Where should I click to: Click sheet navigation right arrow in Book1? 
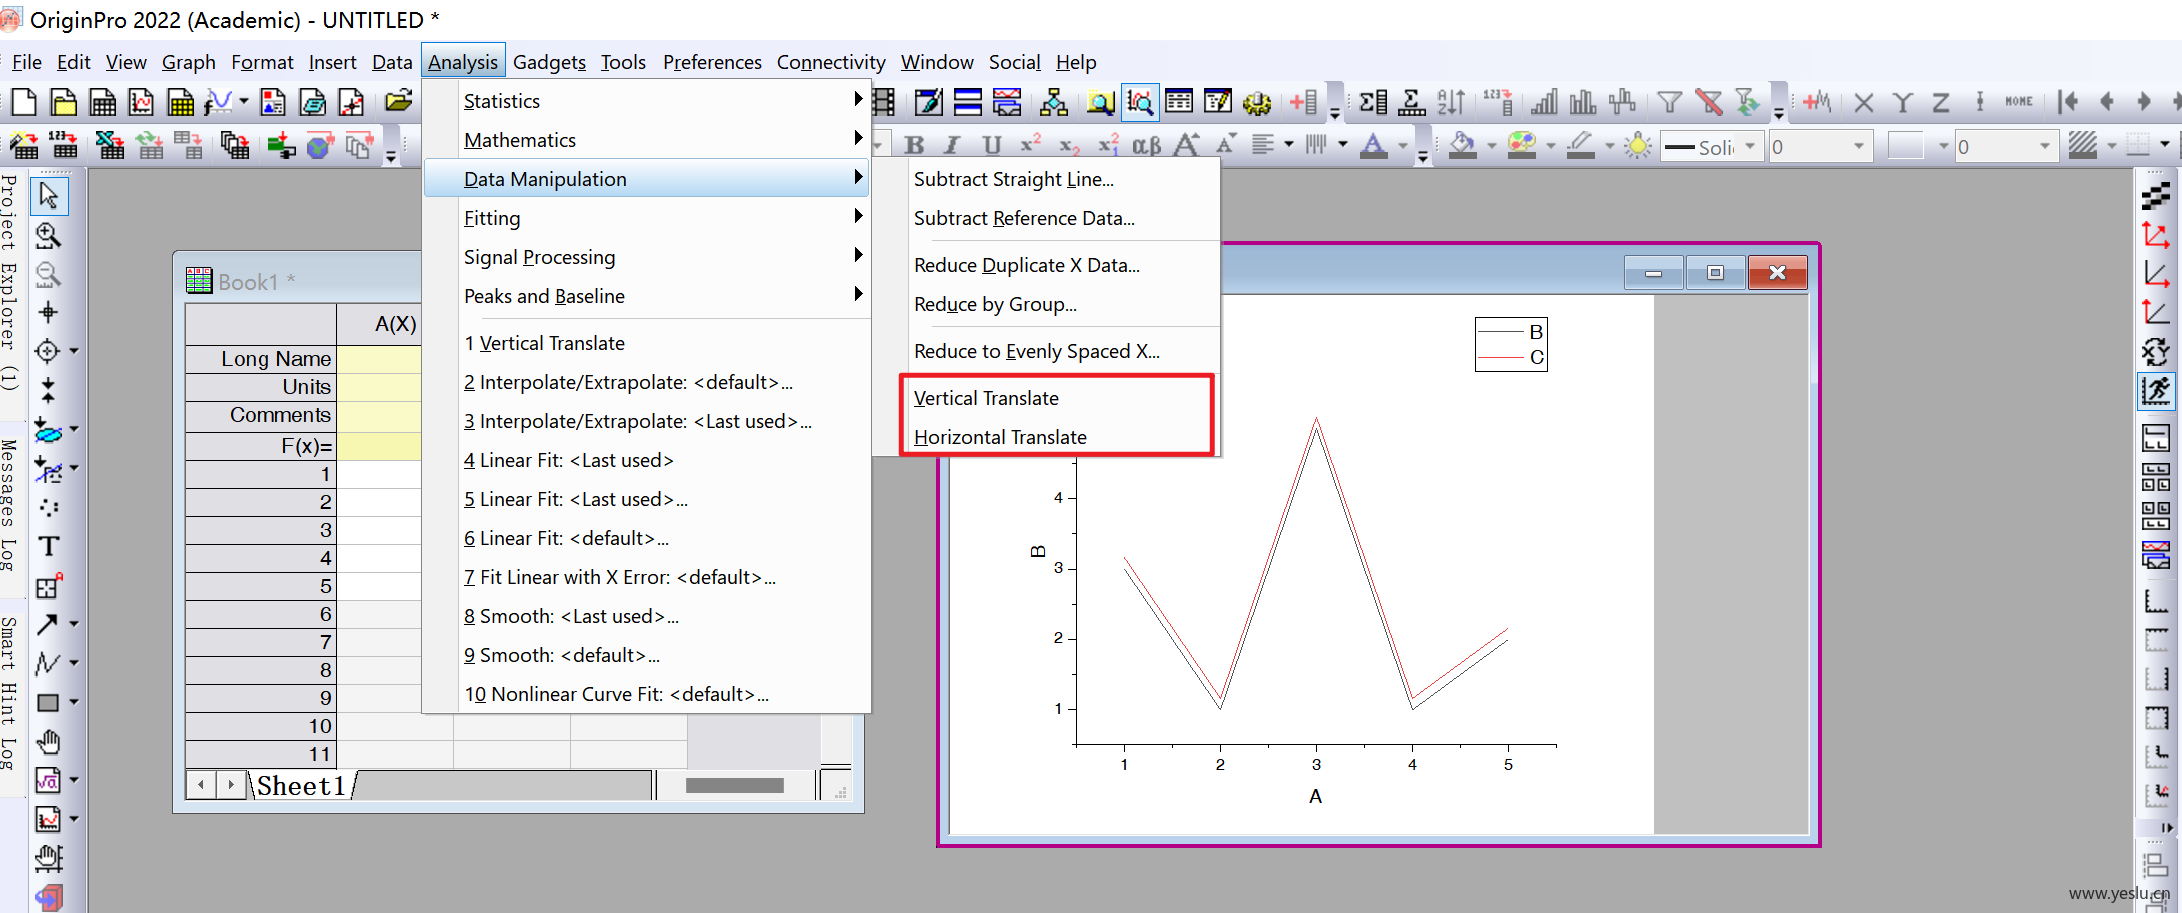[231, 785]
